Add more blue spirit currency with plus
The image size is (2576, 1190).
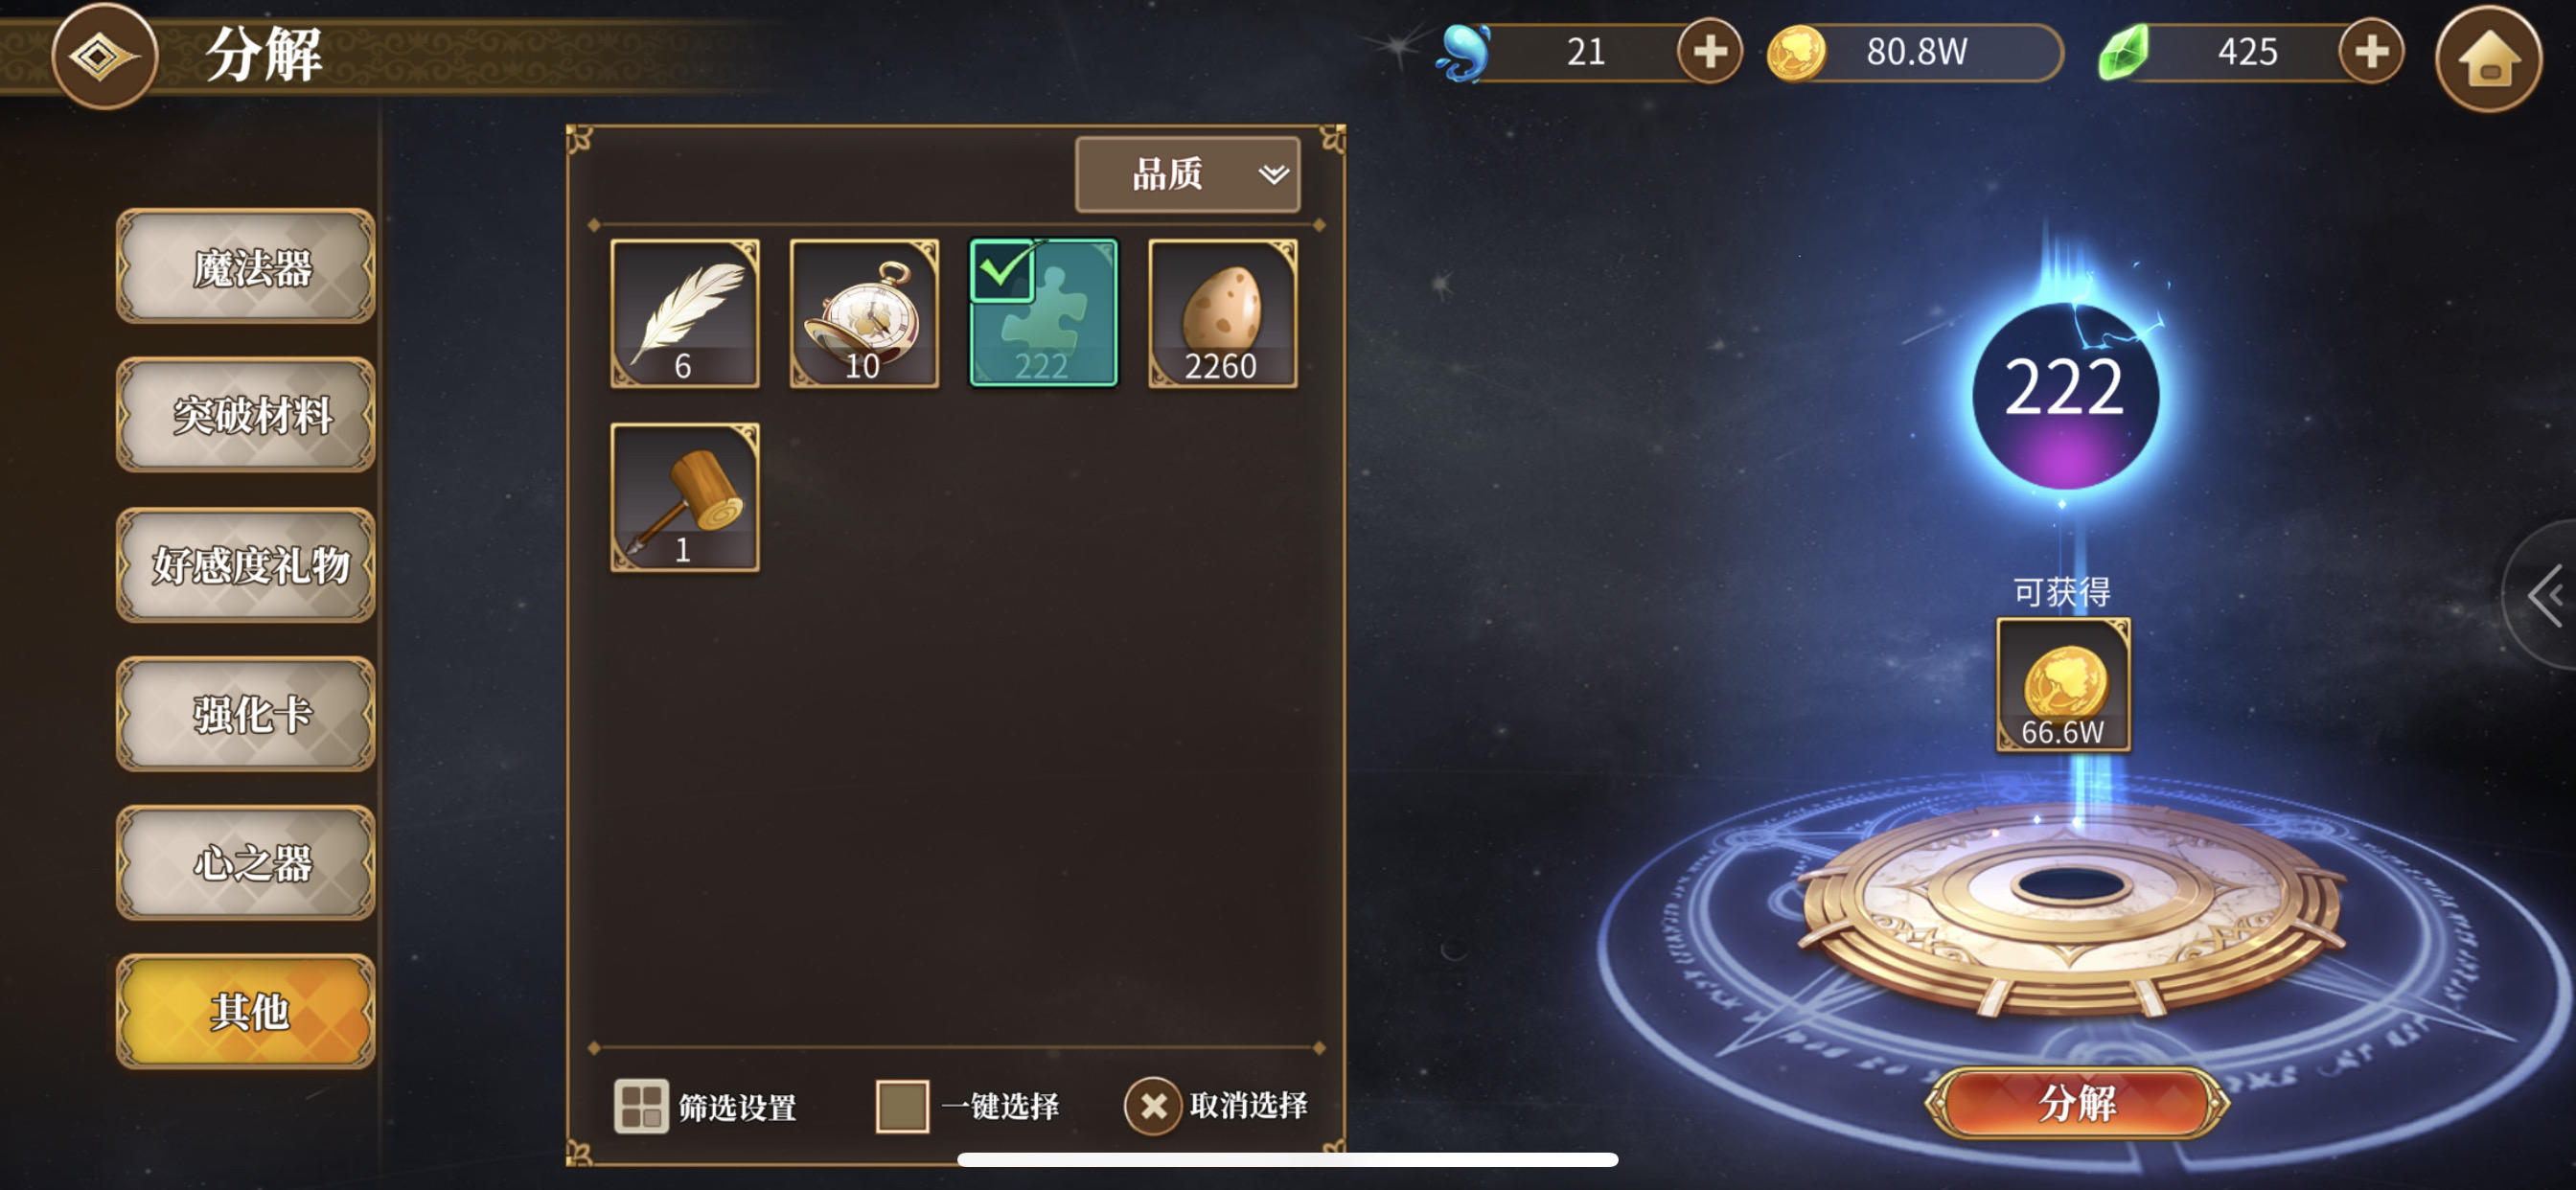[1709, 51]
